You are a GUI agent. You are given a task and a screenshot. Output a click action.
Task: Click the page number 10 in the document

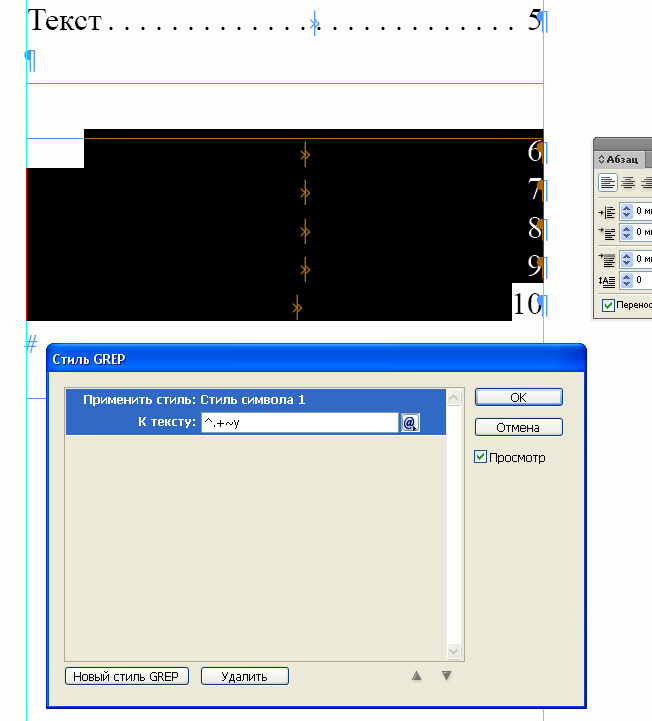[526, 304]
